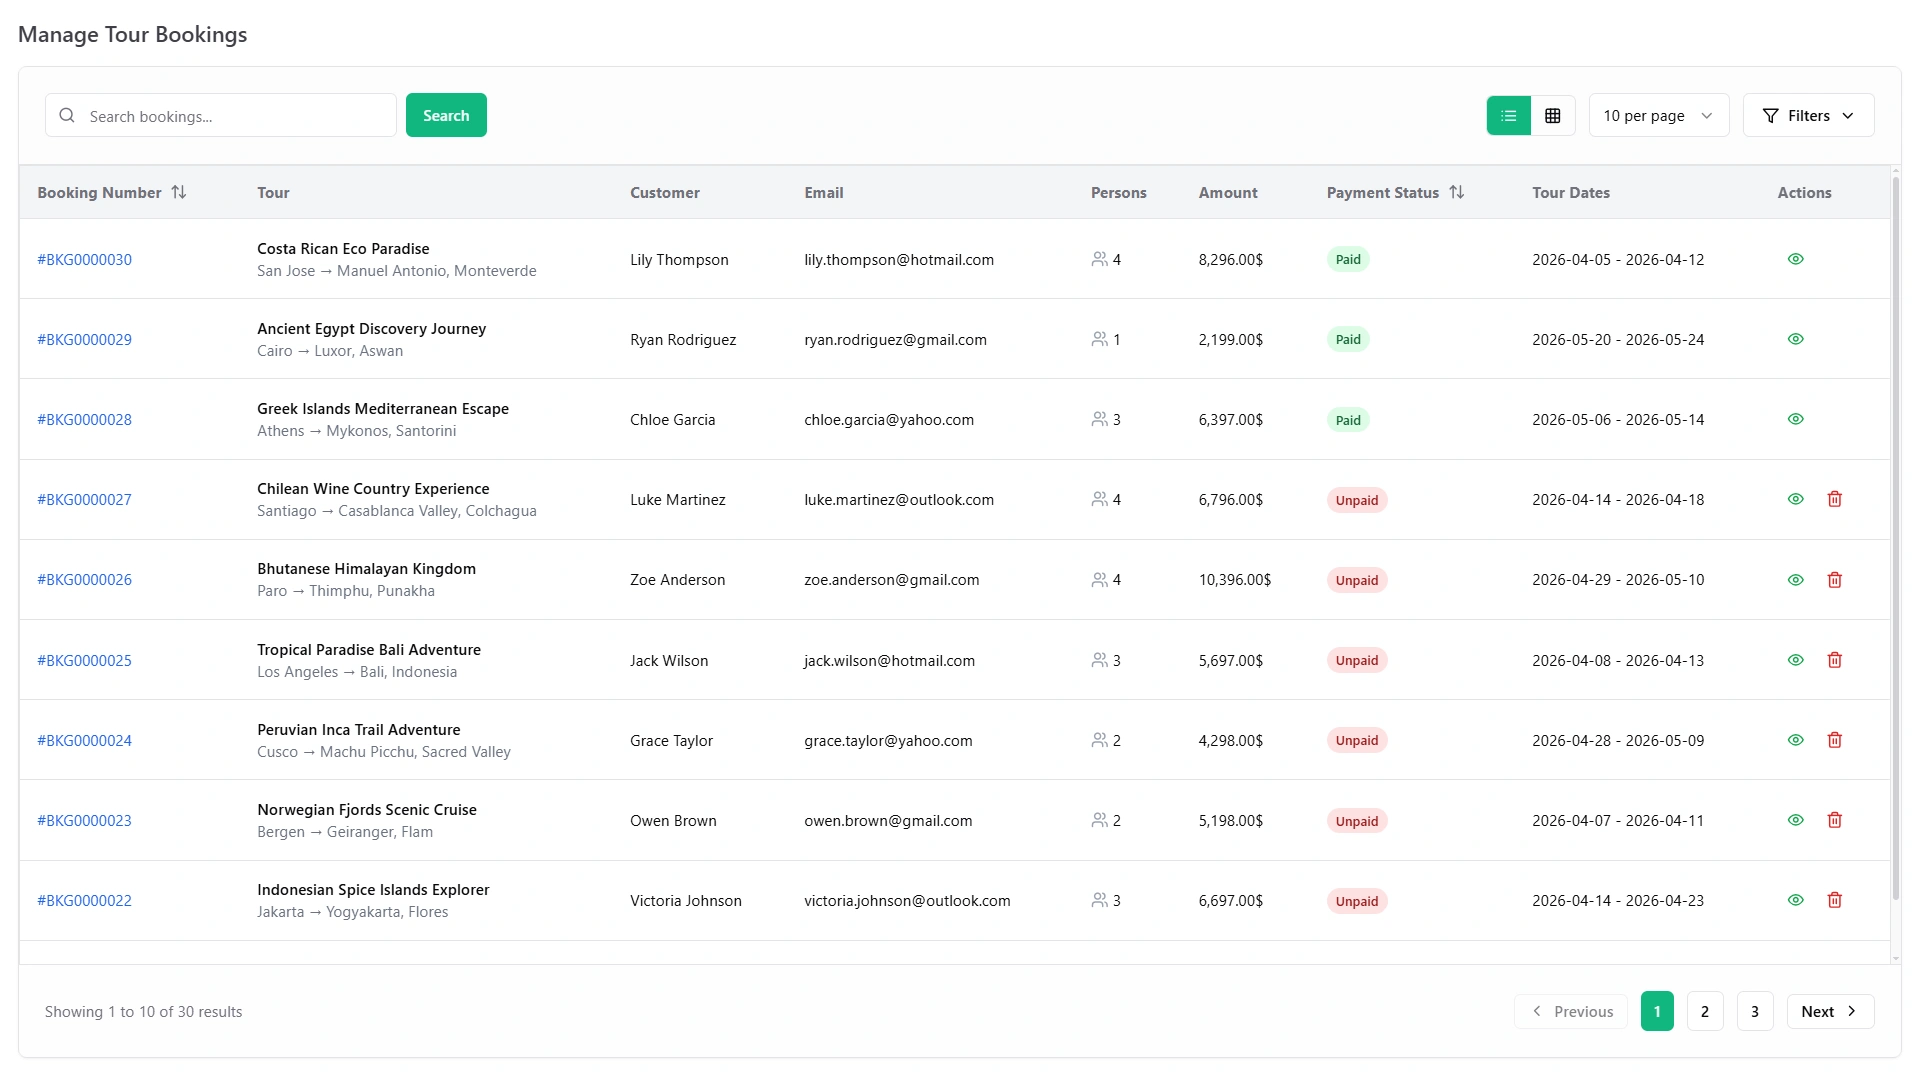Go to page 1
This screenshot has height=1080, width=1920.
[x=1657, y=1011]
